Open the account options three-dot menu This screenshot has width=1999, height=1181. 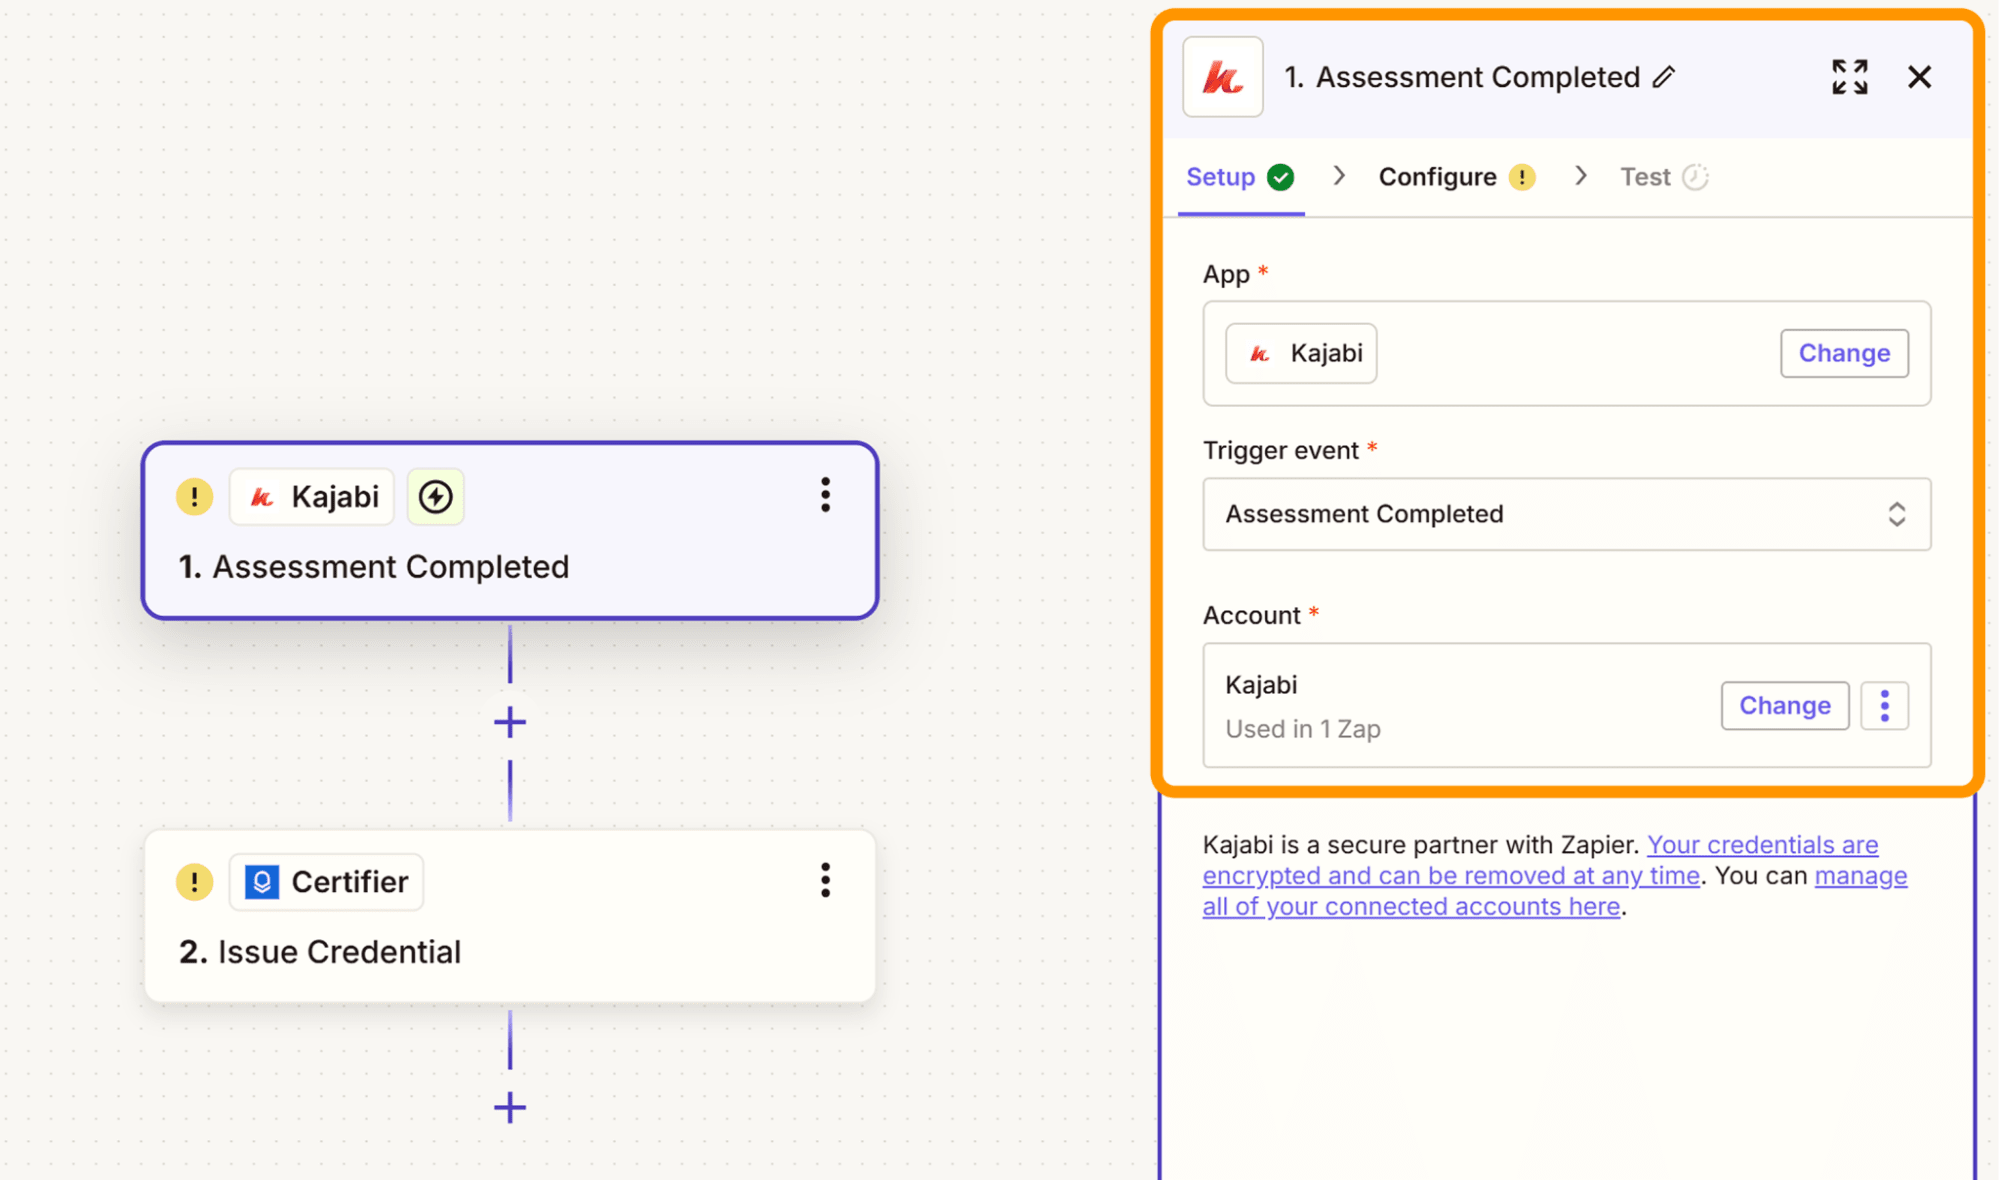click(x=1885, y=706)
